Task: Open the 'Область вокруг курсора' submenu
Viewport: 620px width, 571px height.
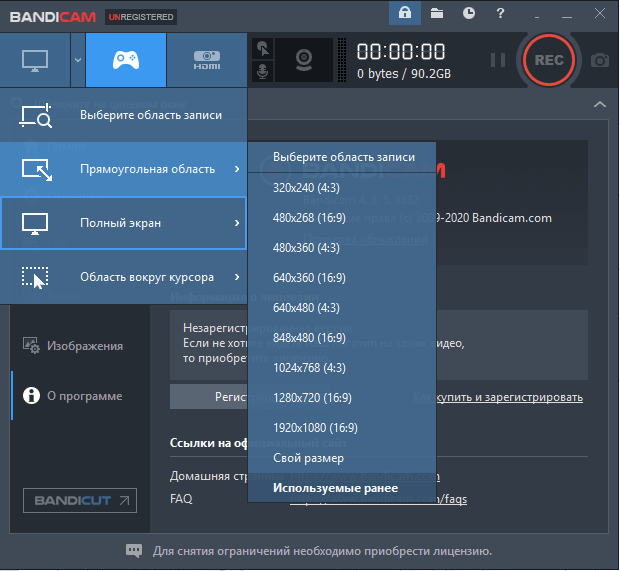Action: (123, 277)
